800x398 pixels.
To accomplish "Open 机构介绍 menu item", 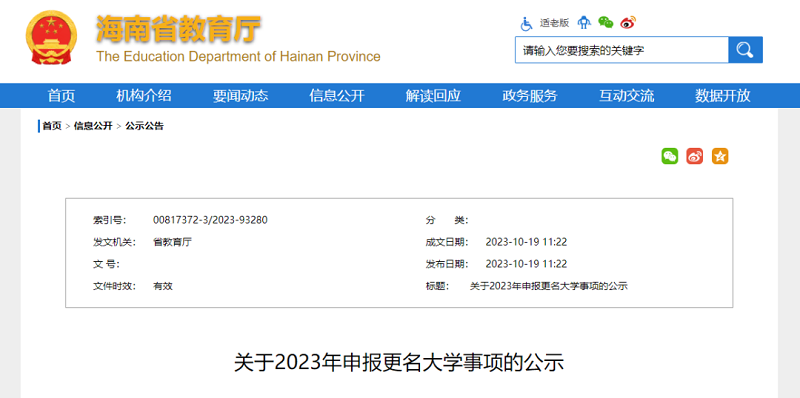I will click(x=144, y=95).
